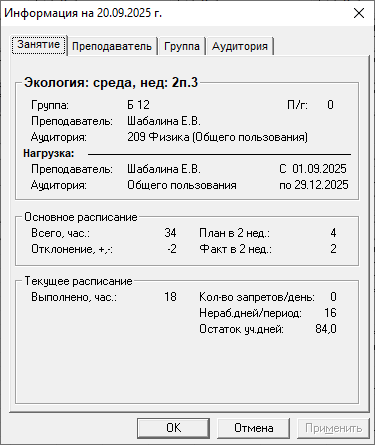Select the heading Экология: среда, нед: 2п.3
Image resolution: width=375 pixels, height=445 pixels.
click(x=111, y=82)
